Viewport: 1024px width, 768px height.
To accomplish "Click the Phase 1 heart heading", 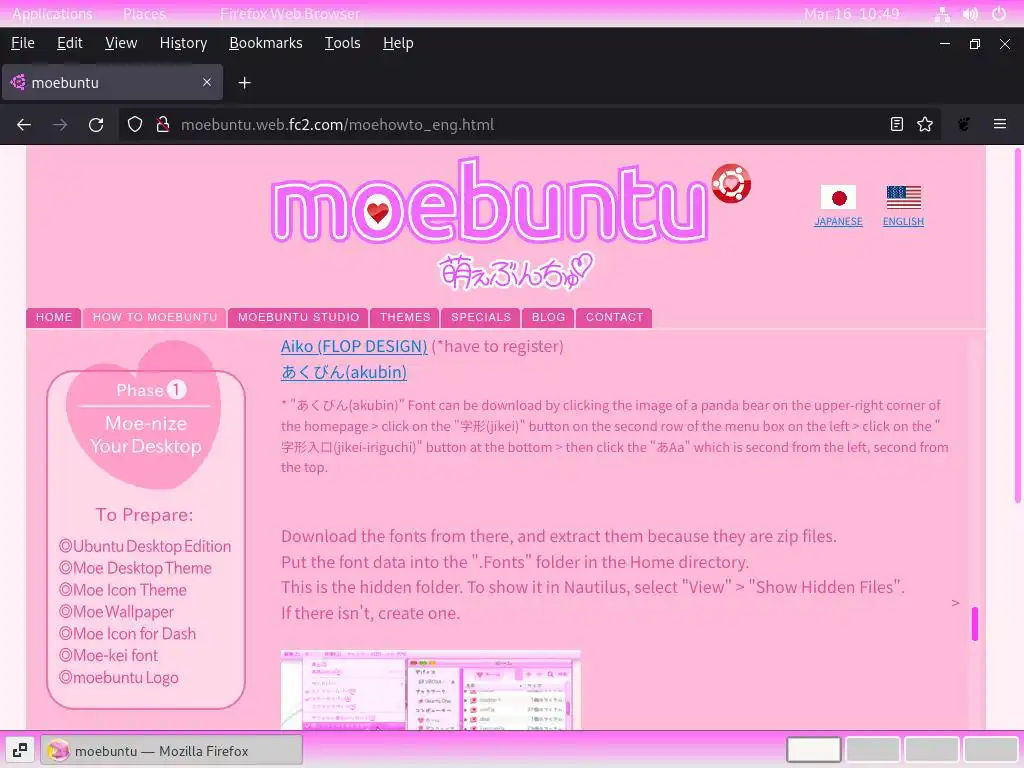I will point(145,414).
